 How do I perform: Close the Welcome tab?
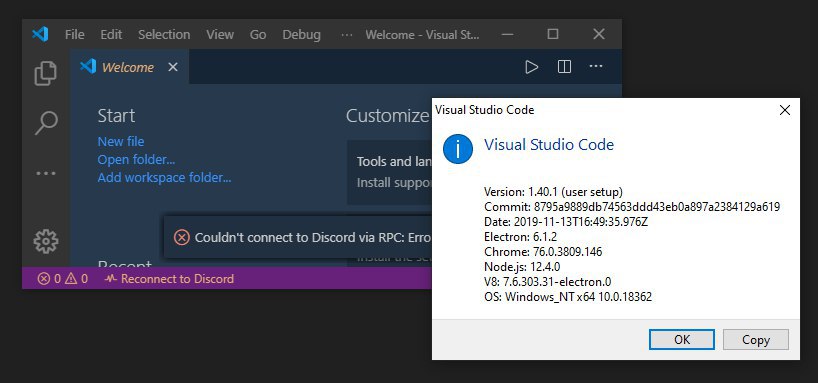173,67
